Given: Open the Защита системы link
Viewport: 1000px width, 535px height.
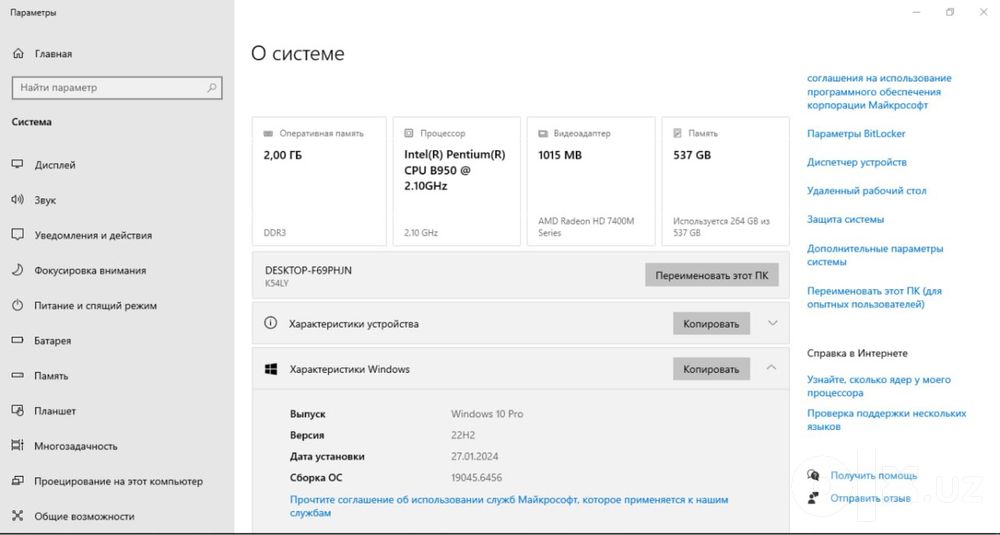Looking at the screenshot, I should click(x=845, y=219).
